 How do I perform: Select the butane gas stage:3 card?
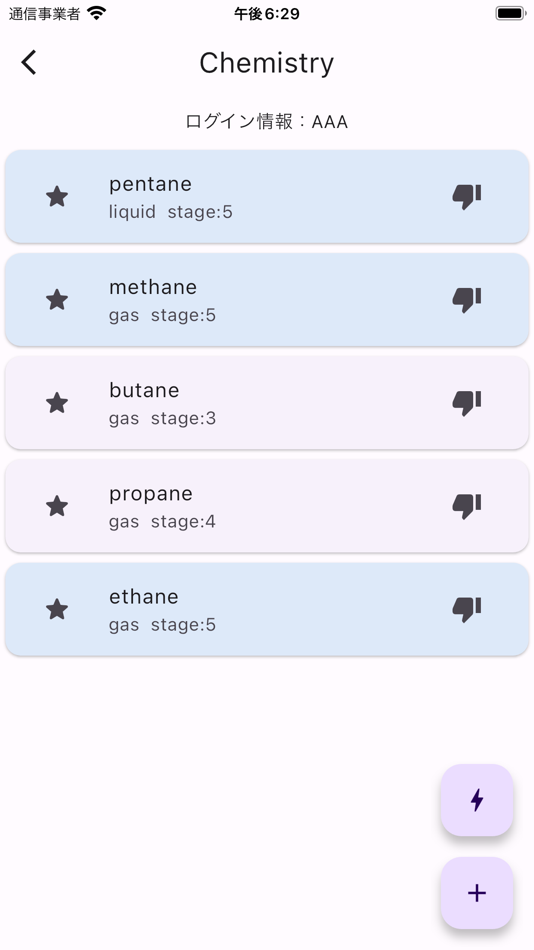tap(267, 403)
